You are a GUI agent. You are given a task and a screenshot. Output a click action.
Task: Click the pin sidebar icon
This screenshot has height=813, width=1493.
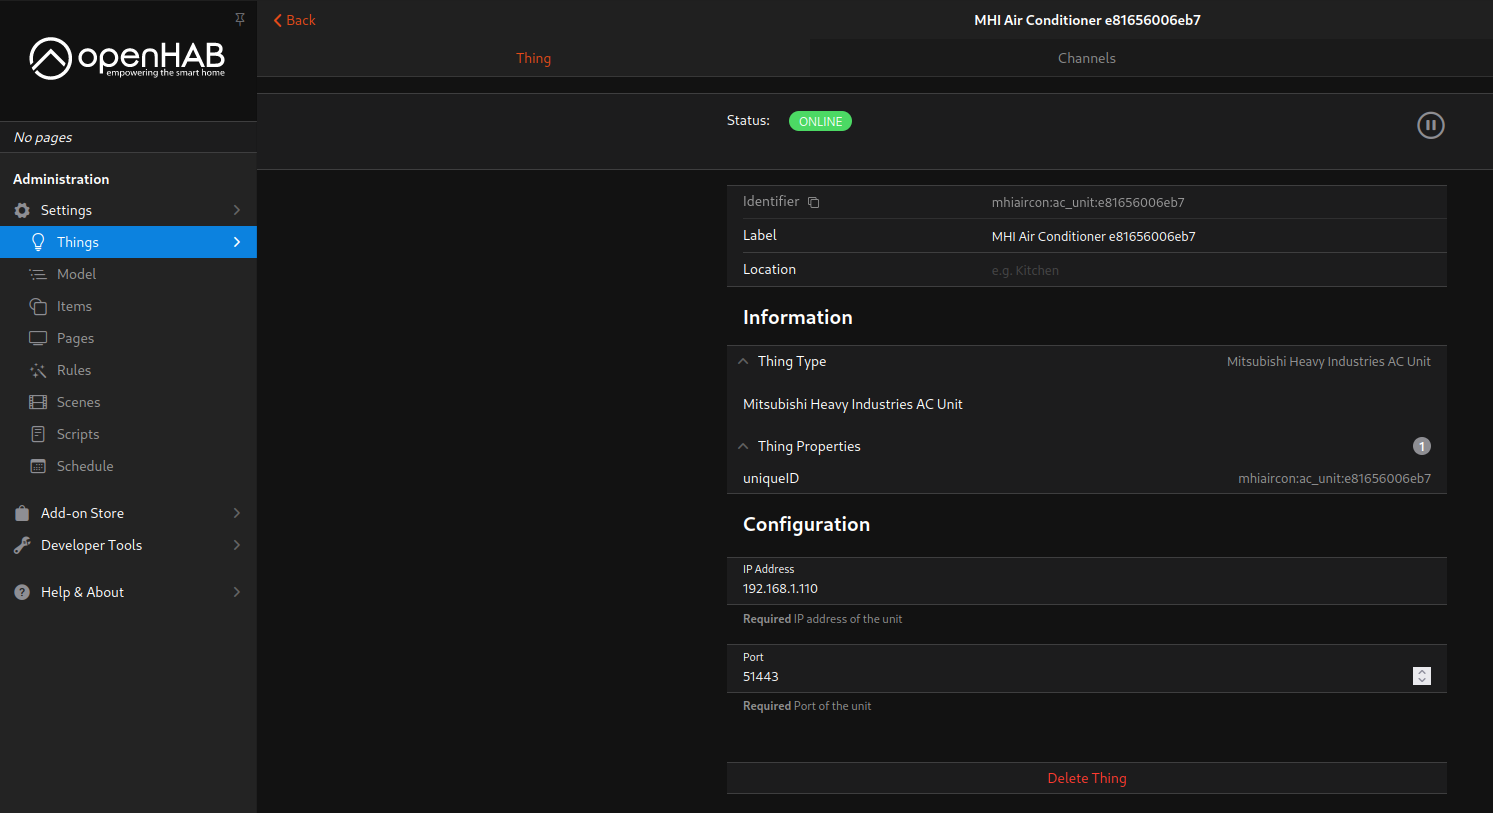click(240, 19)
